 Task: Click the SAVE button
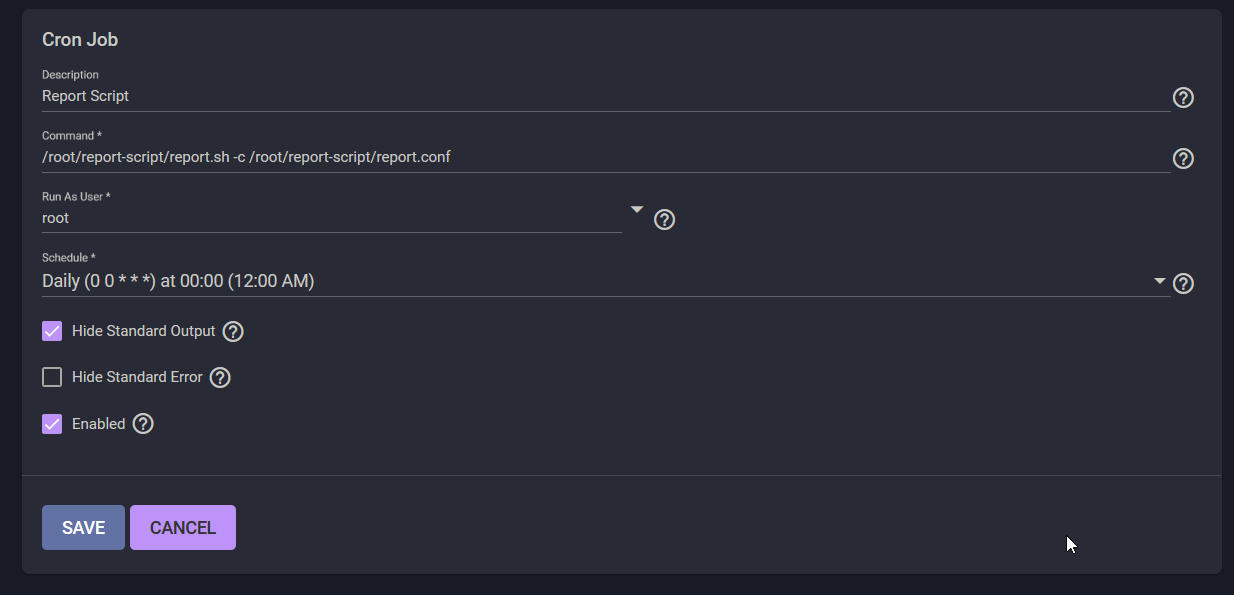(x=83, y=527)
